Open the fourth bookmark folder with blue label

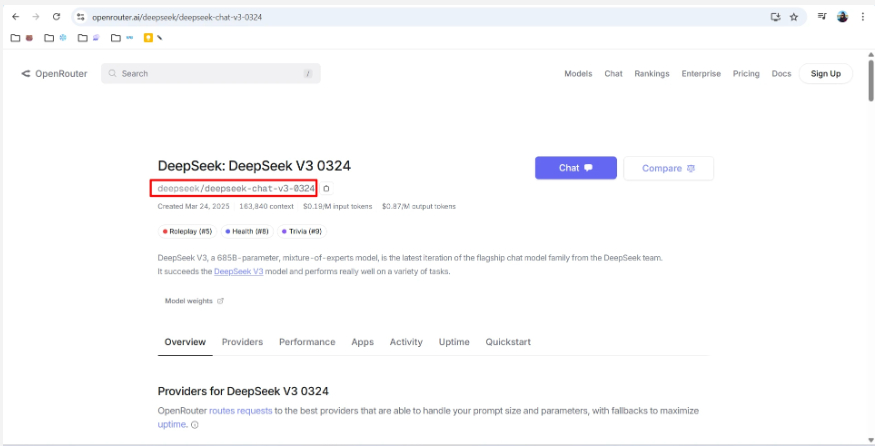122,38
